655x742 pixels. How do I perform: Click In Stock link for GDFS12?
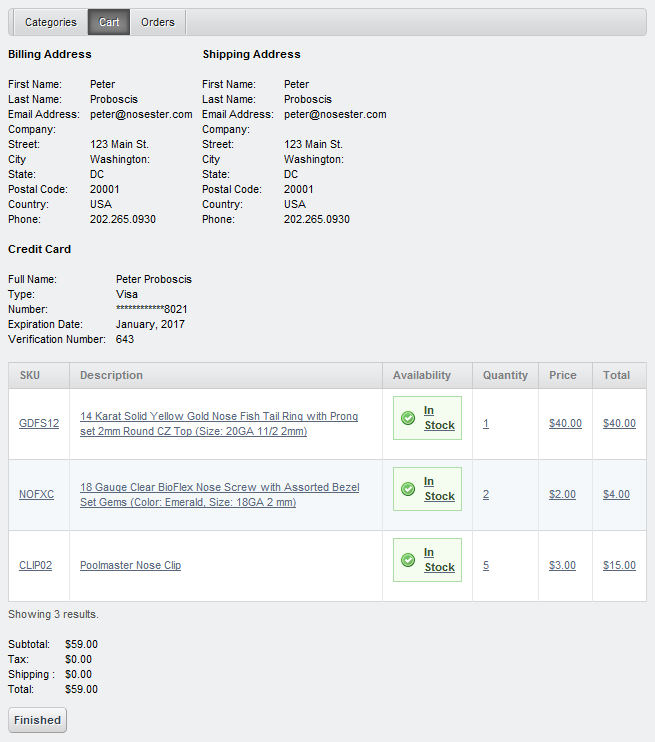(x=439, y=418)
